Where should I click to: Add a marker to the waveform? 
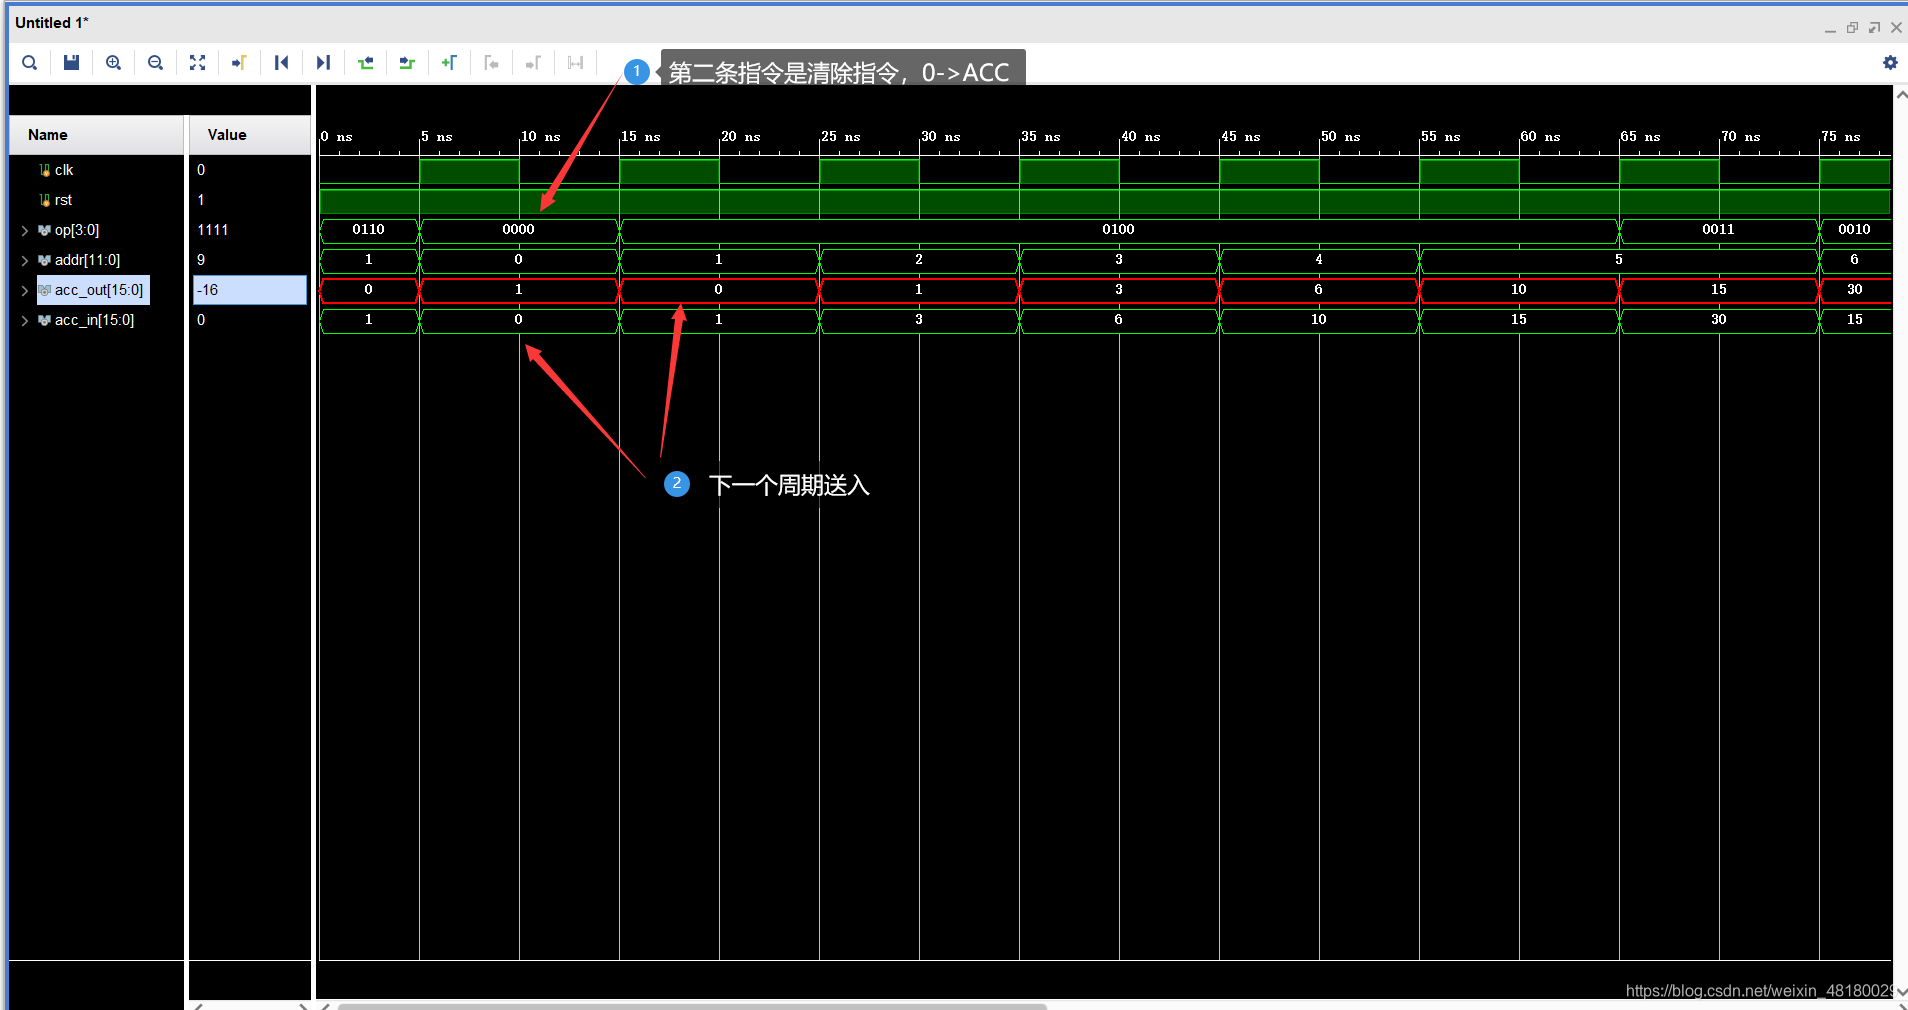click(449, 63)
